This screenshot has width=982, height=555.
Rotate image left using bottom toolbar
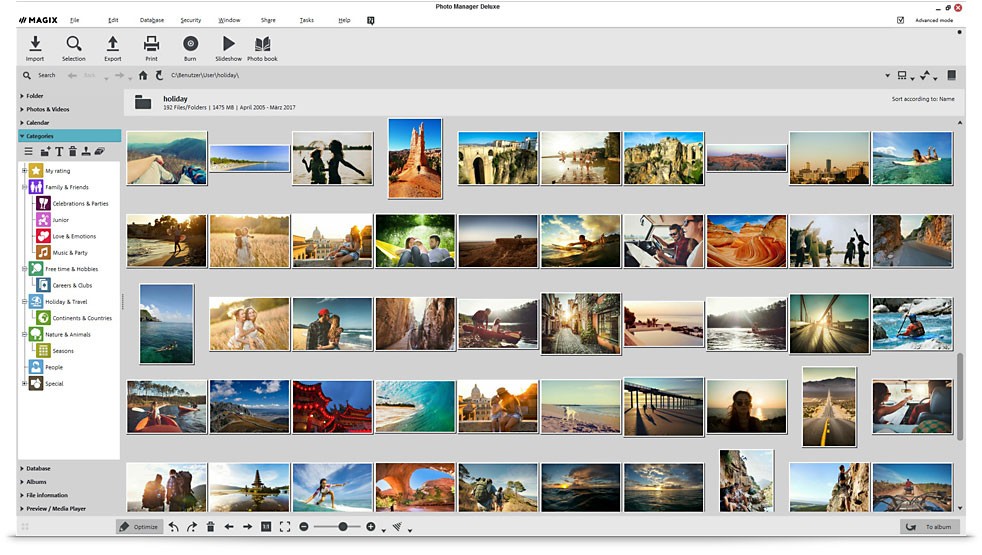click(x=173, y=526)
